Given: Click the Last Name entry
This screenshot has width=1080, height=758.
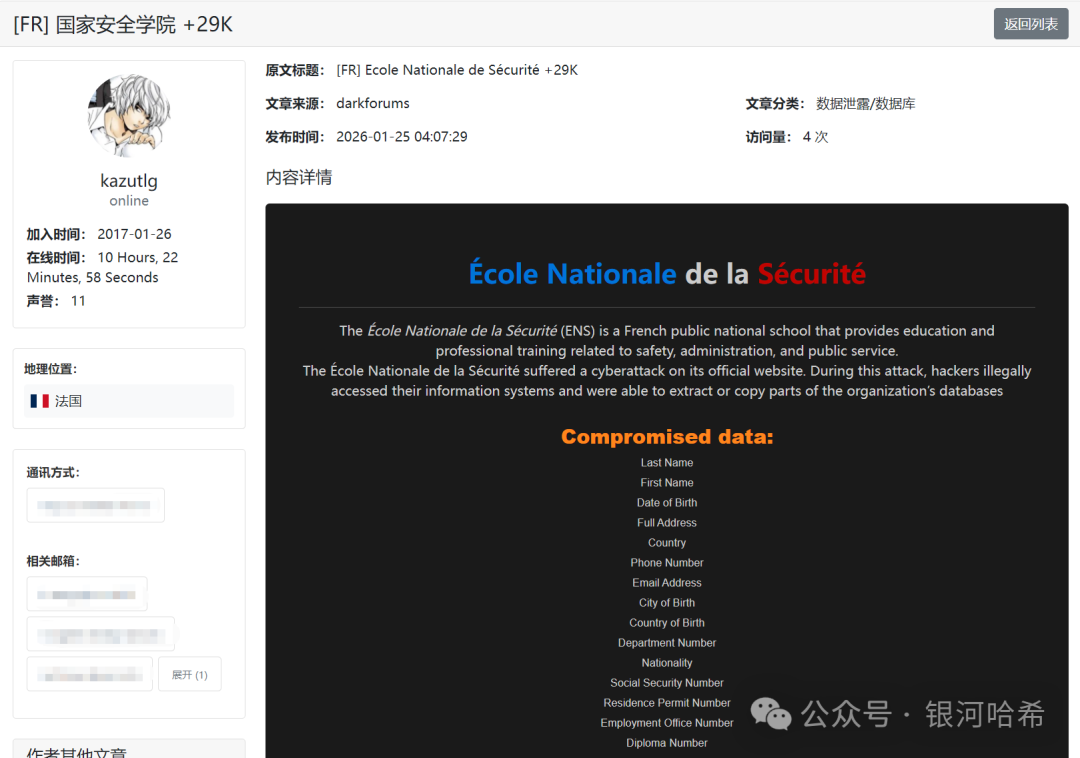Looking at the screenshot, I should click(x=667, y=463).
